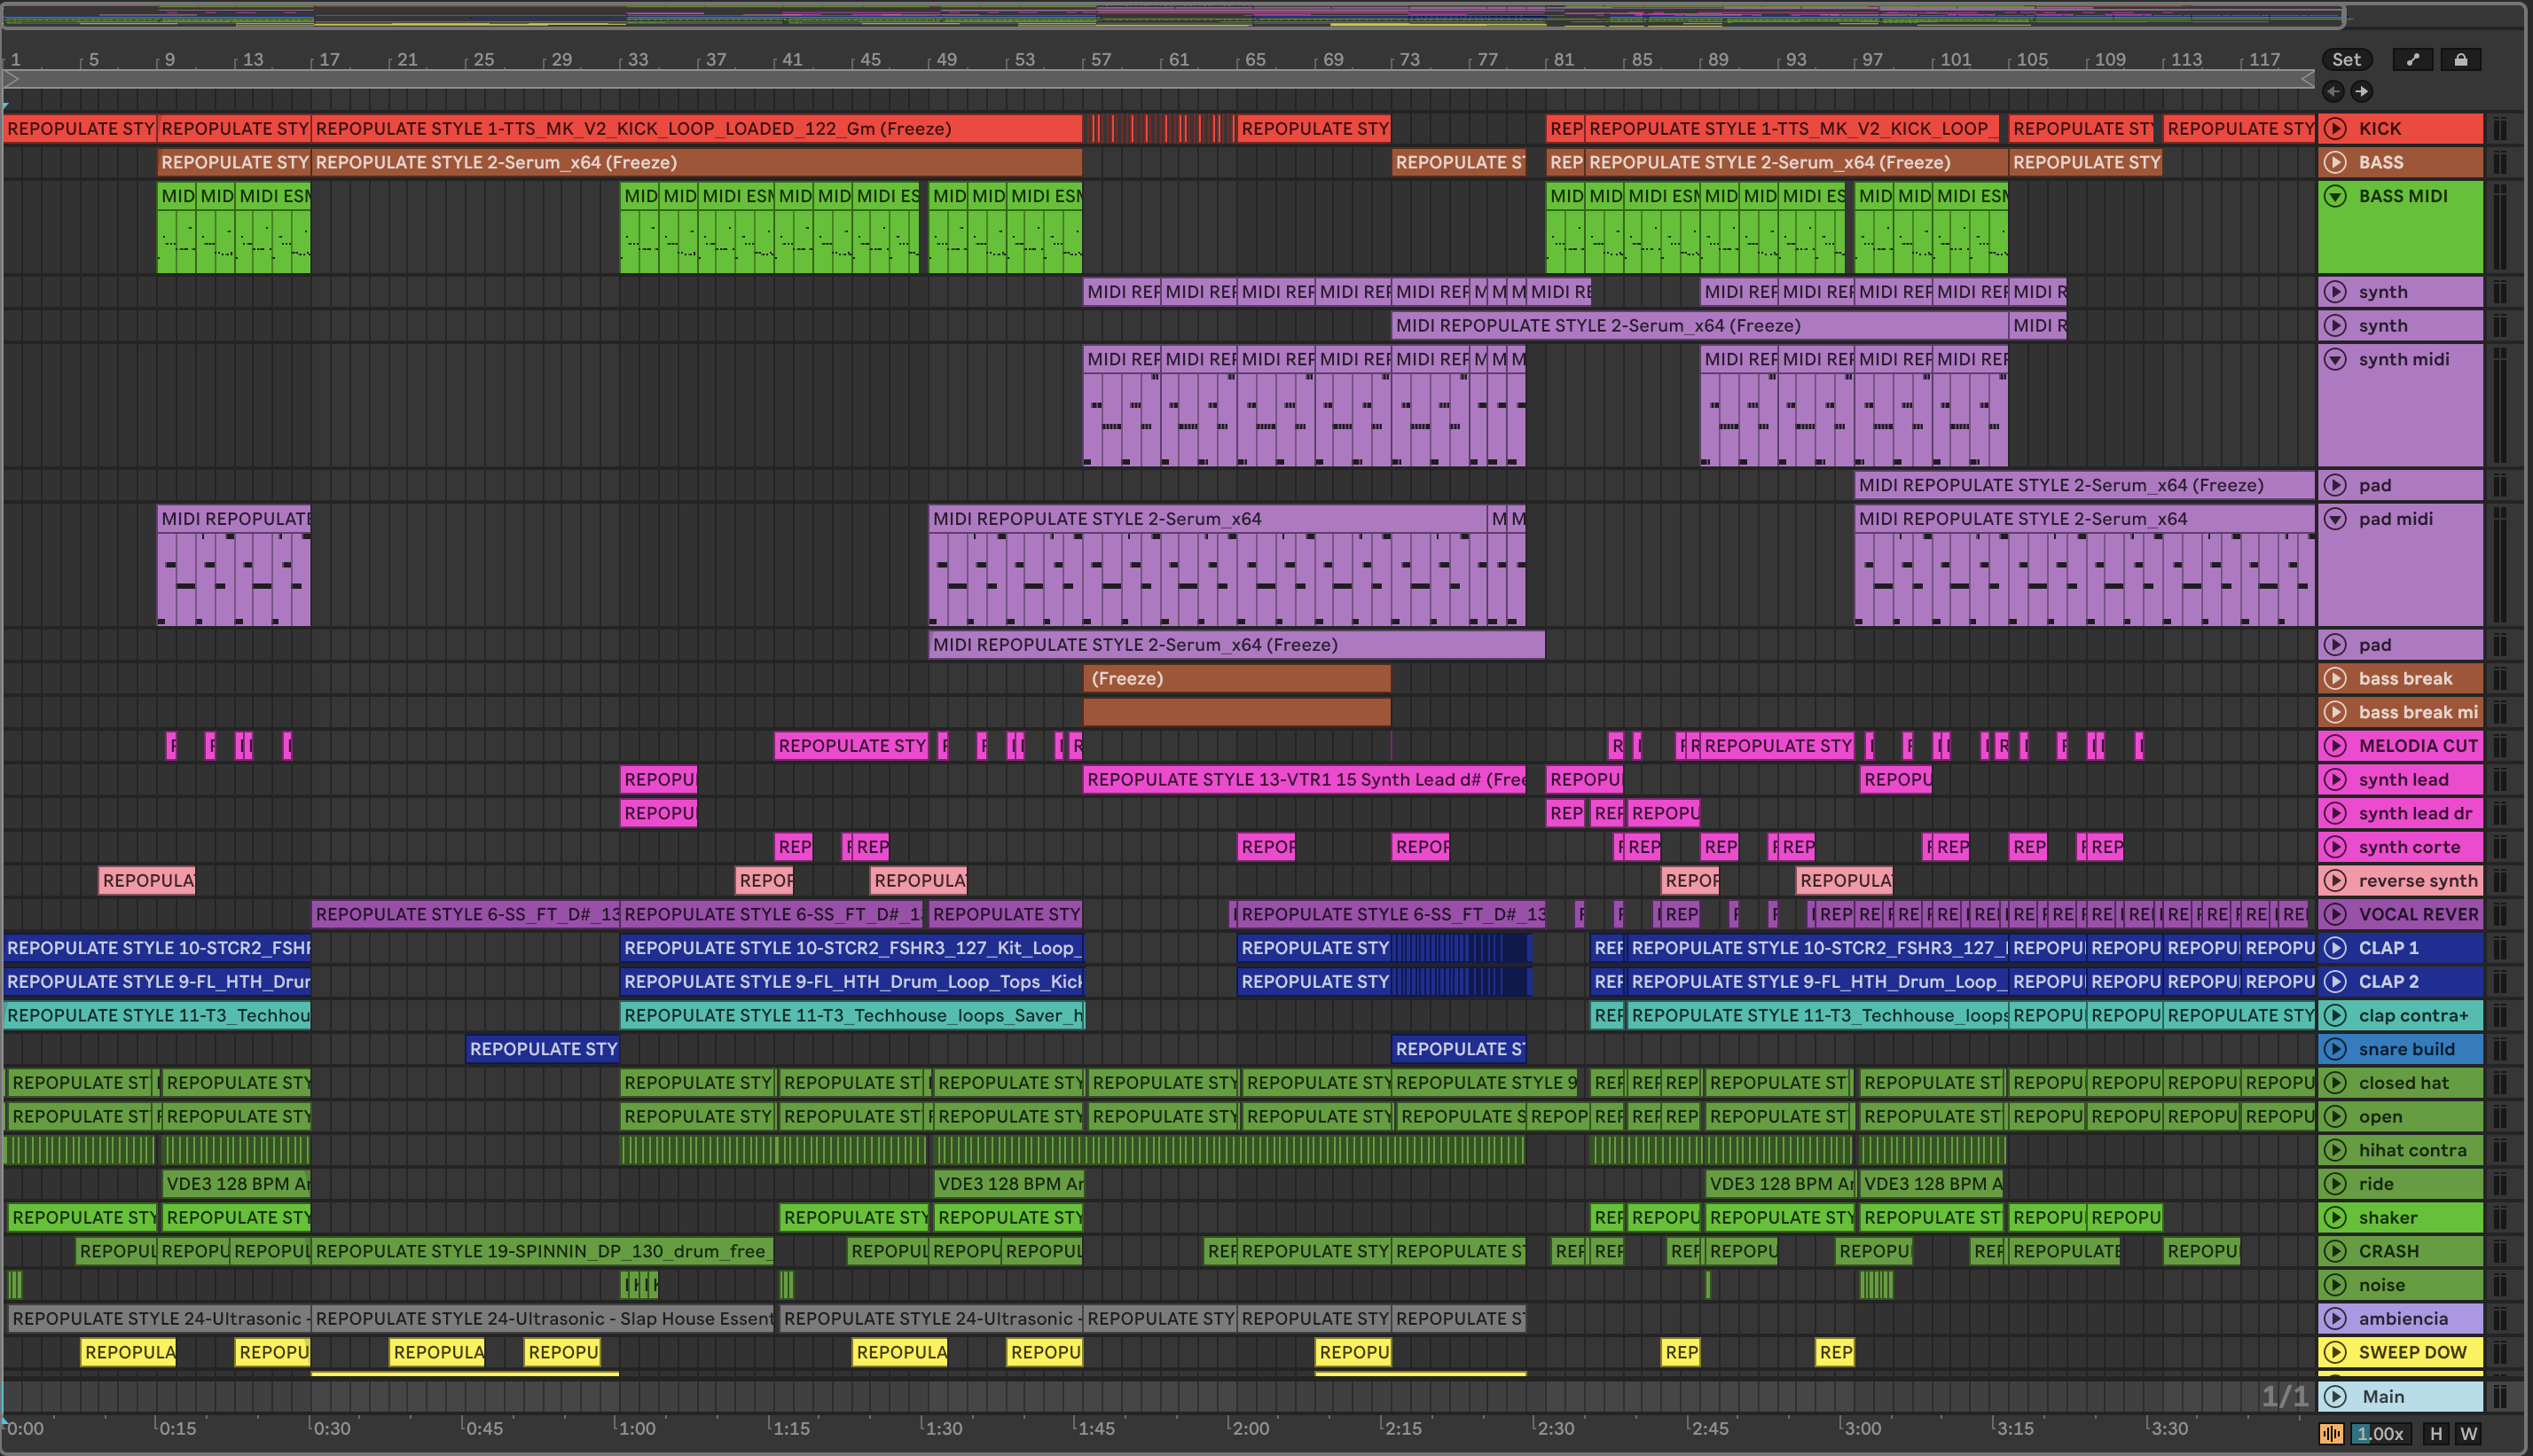Select the VDE3 128 BPM ride clip
This screenshot has width=2533, height=1456.
click(x=237, y=1184)
